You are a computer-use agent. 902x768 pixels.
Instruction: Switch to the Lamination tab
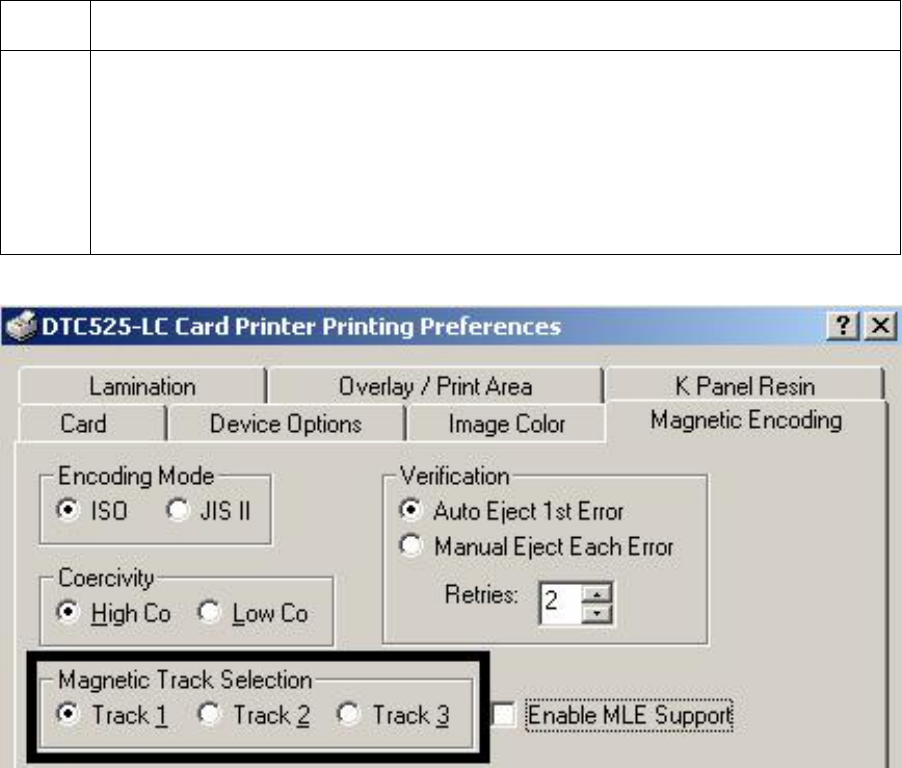(142, 386)
